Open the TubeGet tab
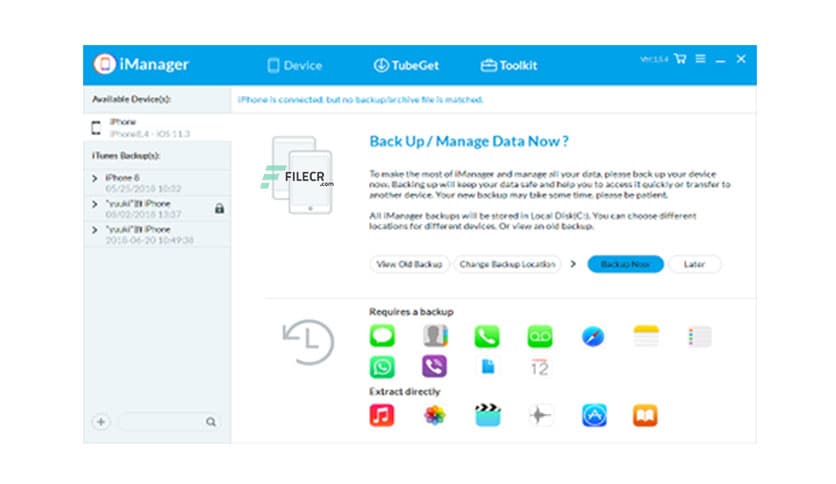The width and height of the screenshot is (836, 484). 406,65
